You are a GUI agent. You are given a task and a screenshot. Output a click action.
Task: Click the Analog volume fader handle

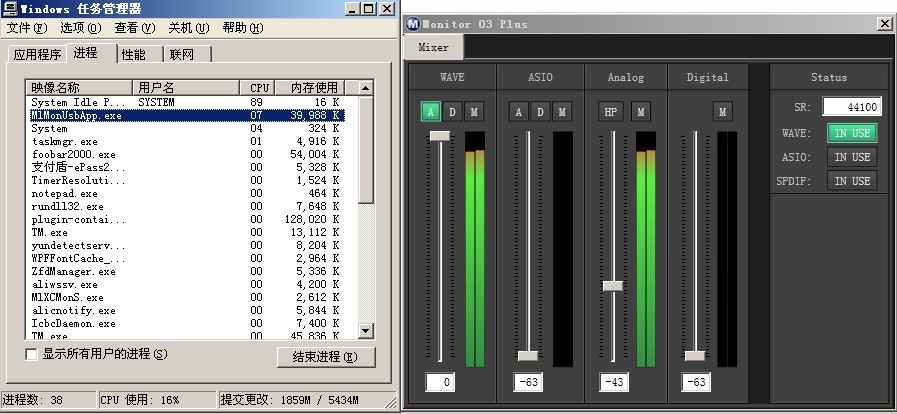point(613,285)
